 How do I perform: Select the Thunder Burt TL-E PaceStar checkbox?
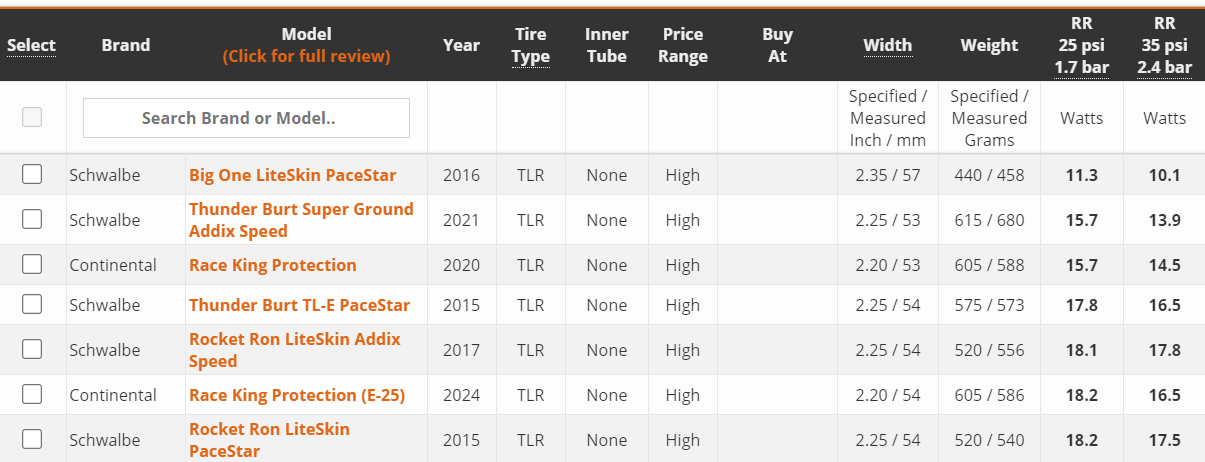pyautogui.click(x=32, y=304)
